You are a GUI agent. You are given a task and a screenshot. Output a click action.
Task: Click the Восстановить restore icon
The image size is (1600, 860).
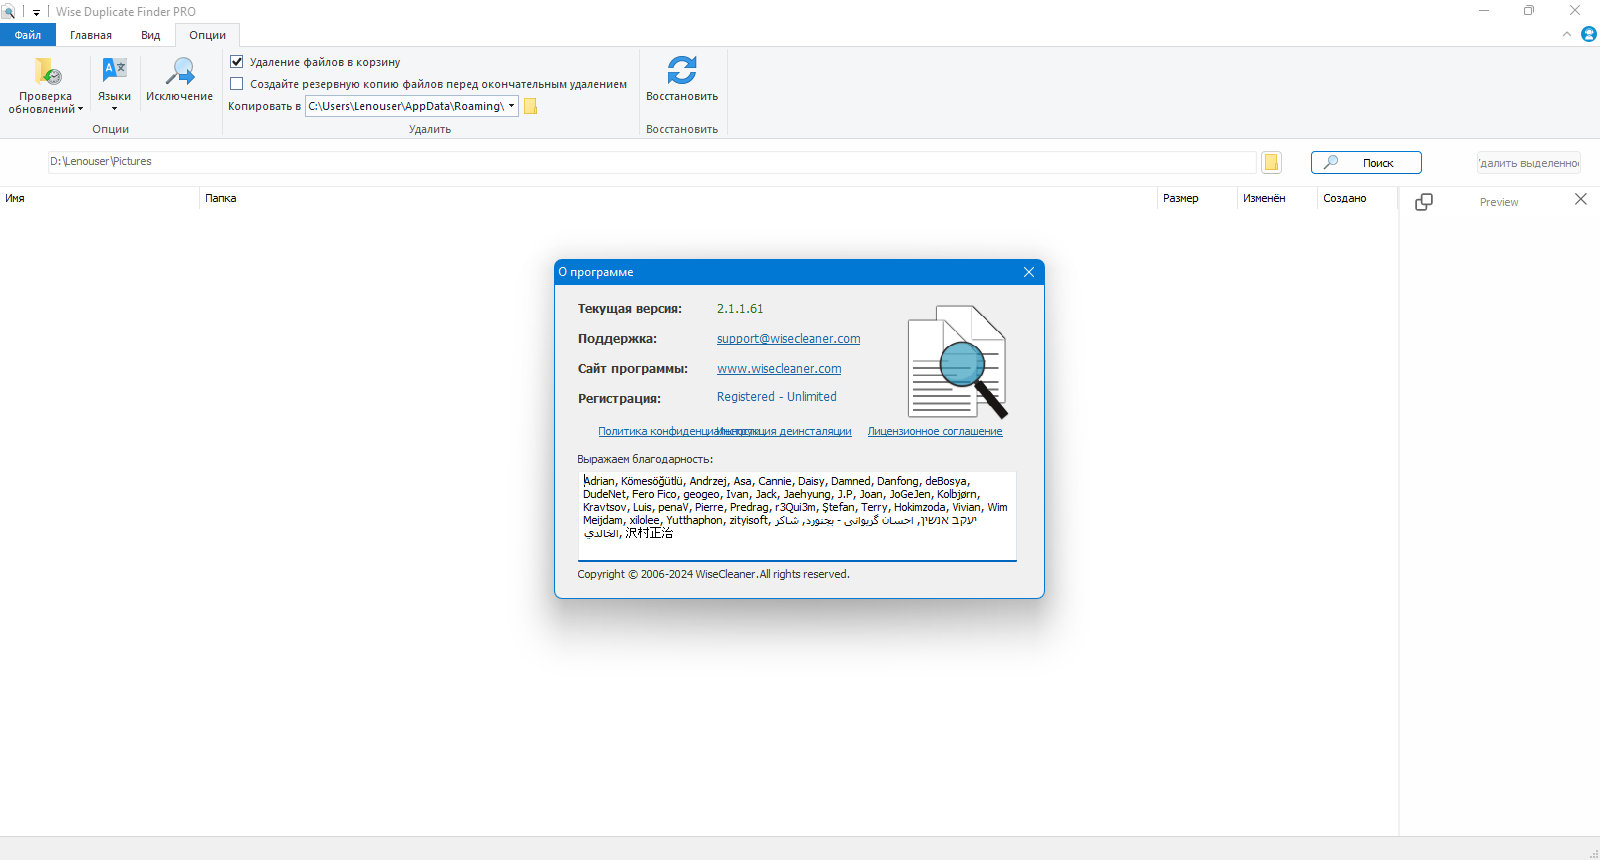(x=682, y=70)
